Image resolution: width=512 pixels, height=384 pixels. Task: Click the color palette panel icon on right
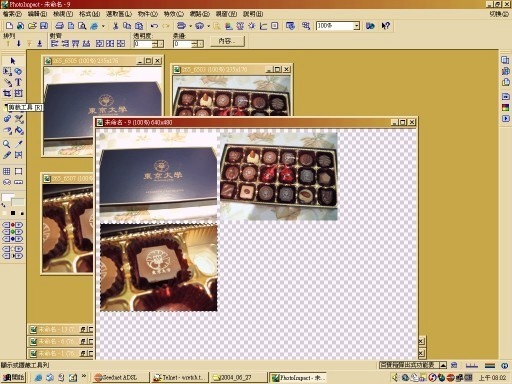tap(505, 107)
